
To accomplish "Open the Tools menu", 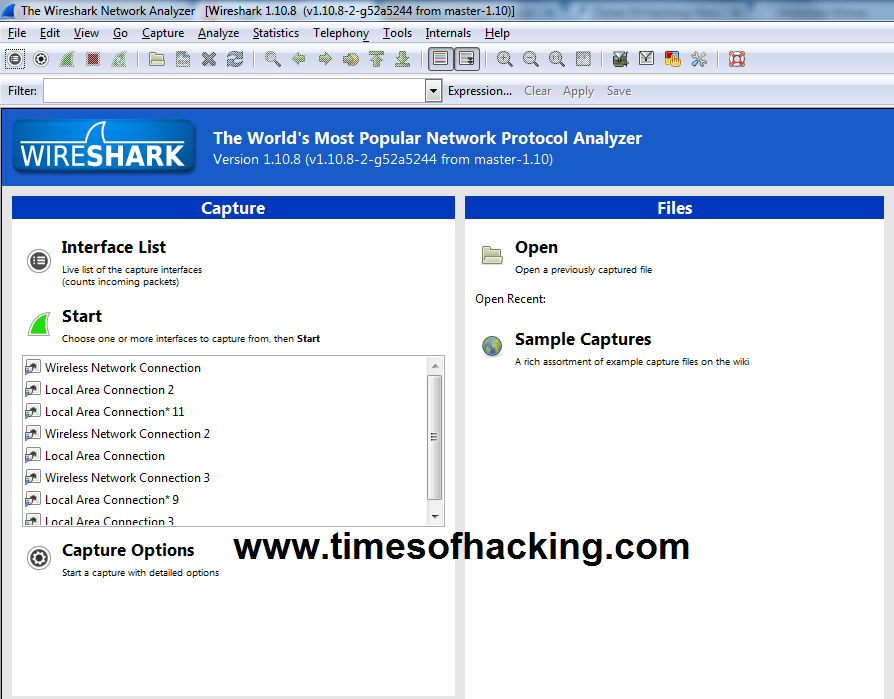I will pos(397,33).
